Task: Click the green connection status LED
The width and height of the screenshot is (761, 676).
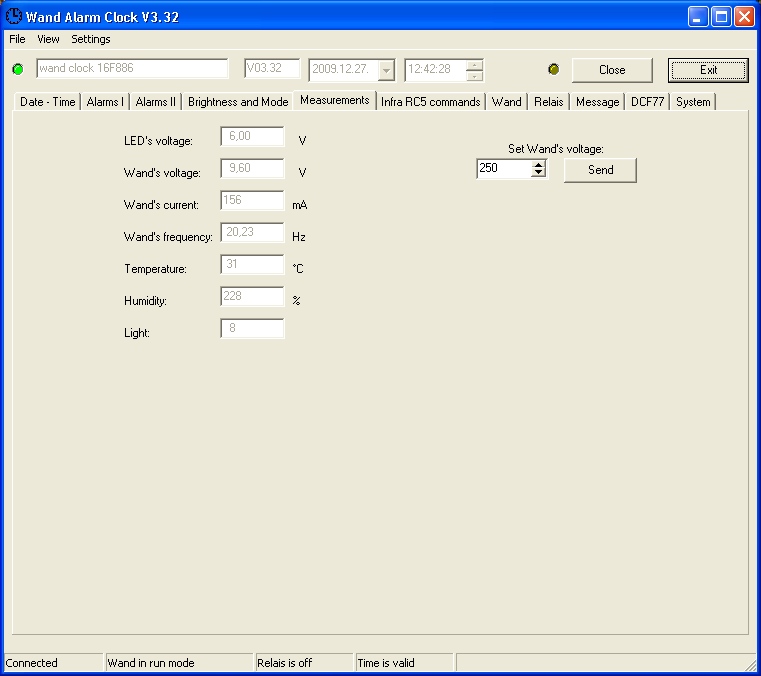Action: pos(18,69)
